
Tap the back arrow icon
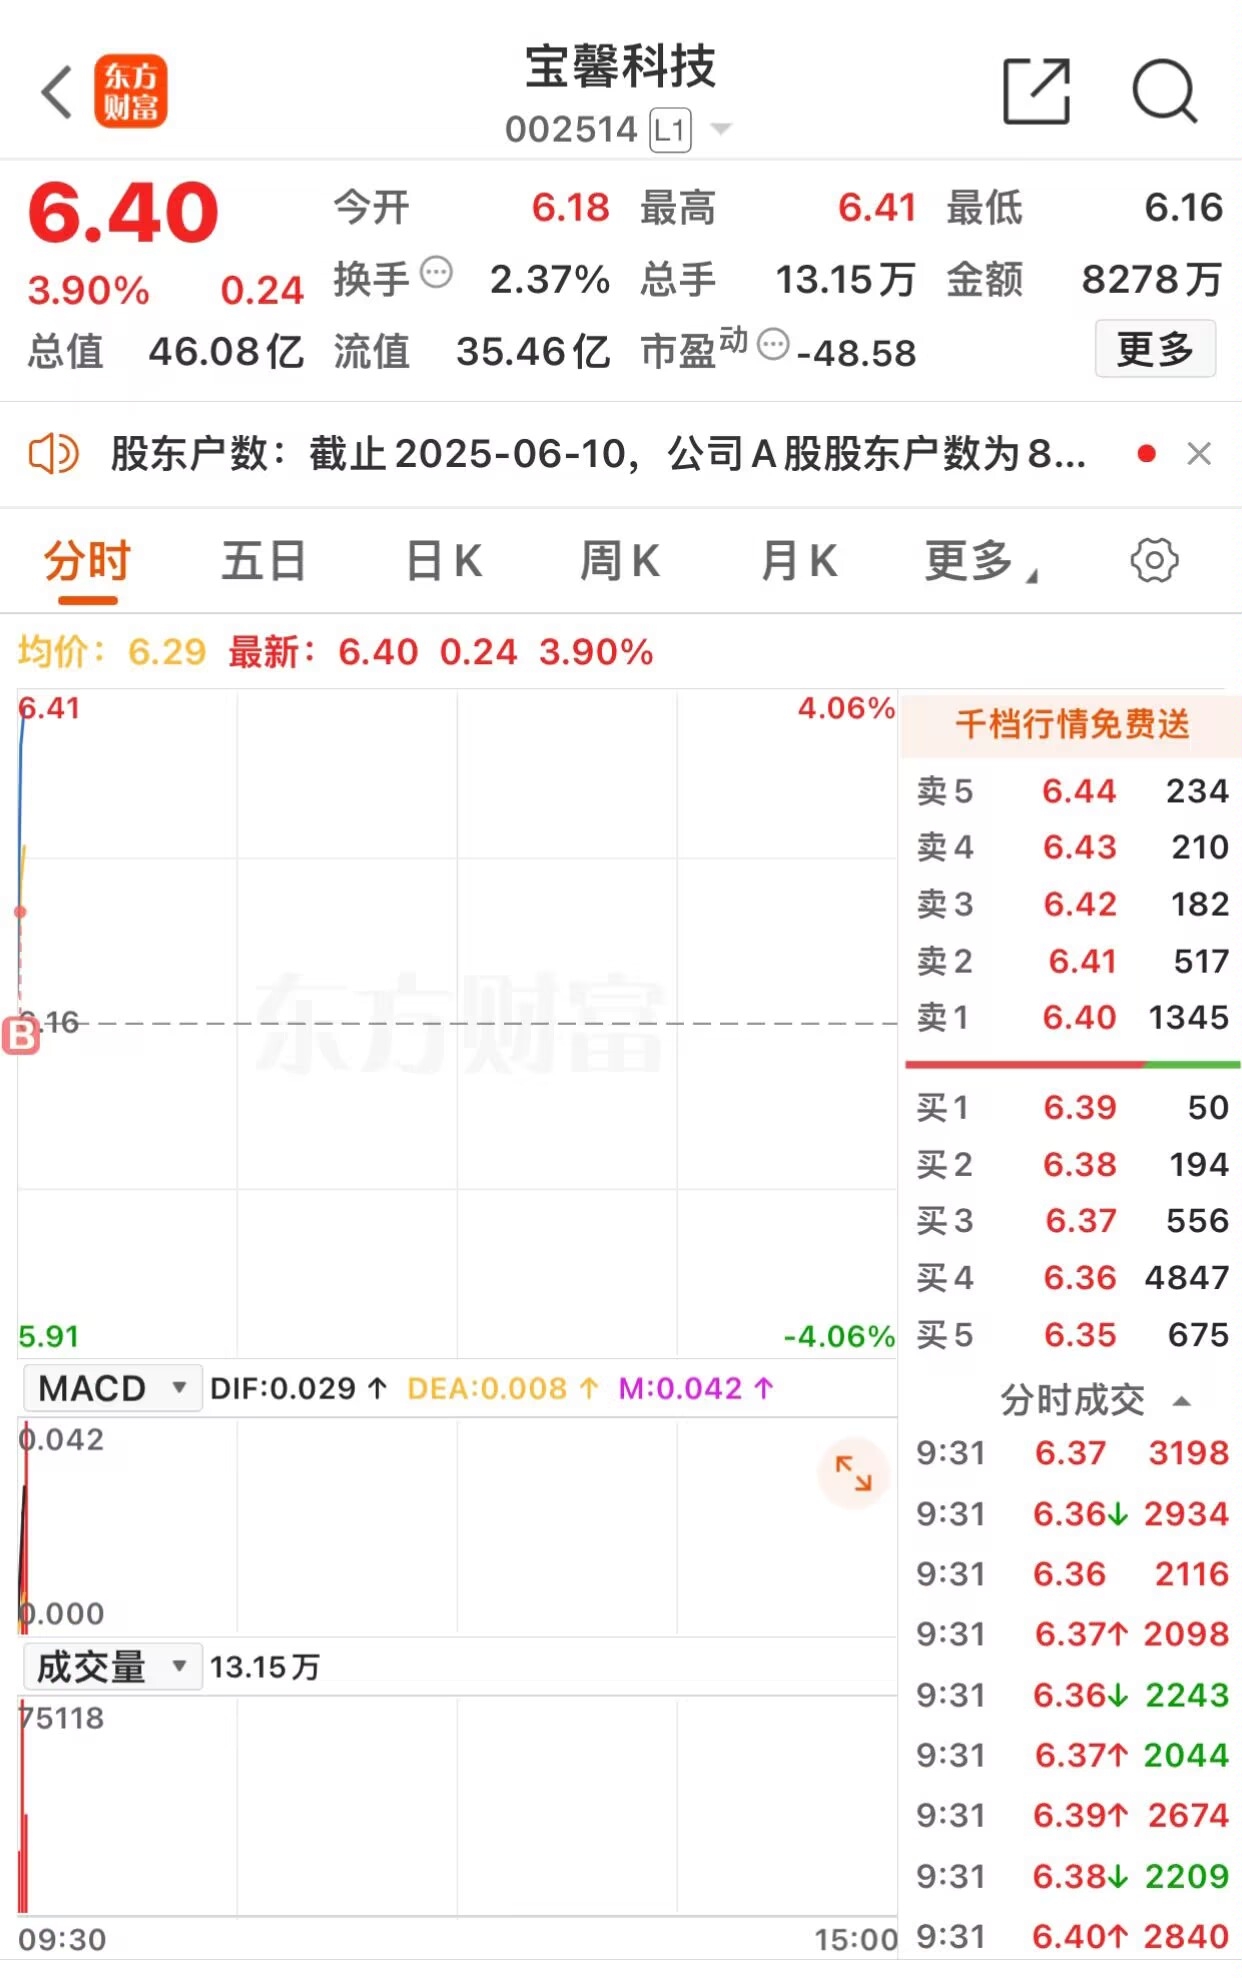click(57, 92)
